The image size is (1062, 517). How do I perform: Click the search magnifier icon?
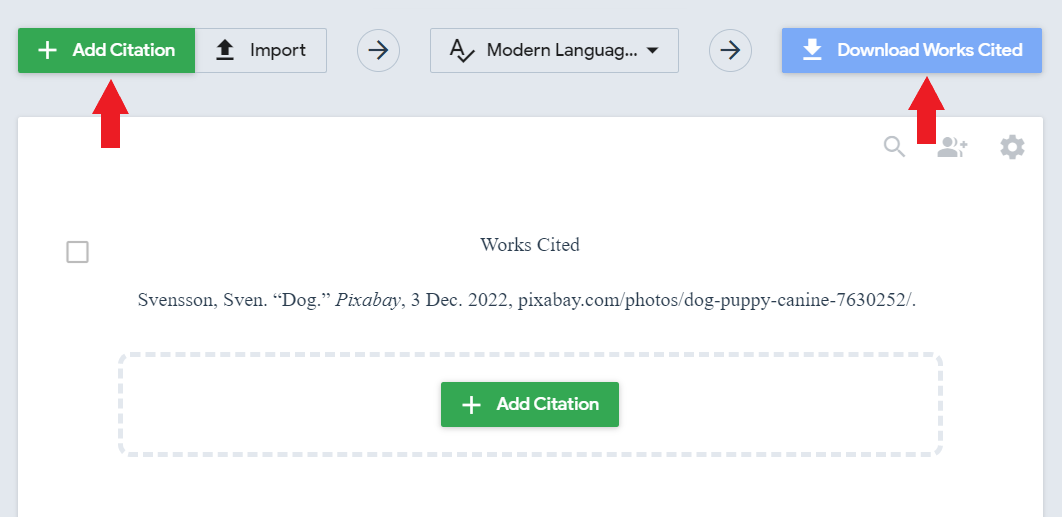tap(895, 146)
